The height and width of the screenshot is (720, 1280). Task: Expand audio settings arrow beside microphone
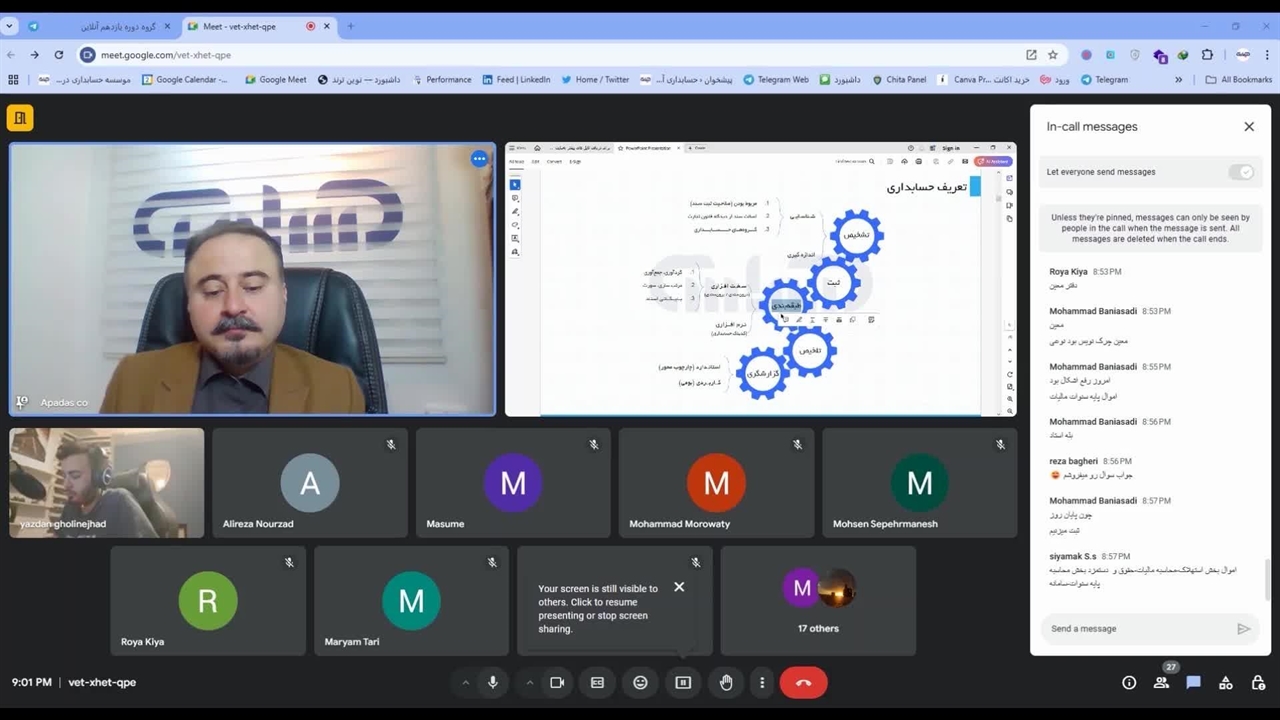(x=465, y=683)
